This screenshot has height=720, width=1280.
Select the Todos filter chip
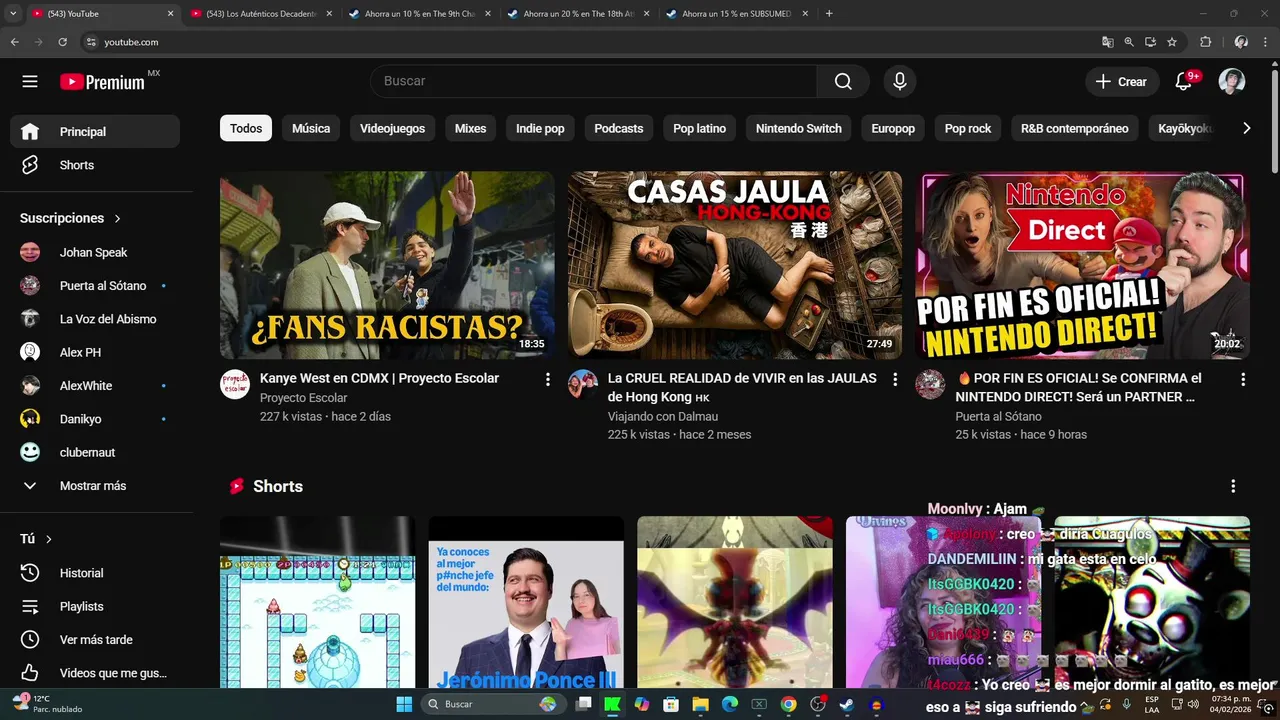tap(246, 128)
